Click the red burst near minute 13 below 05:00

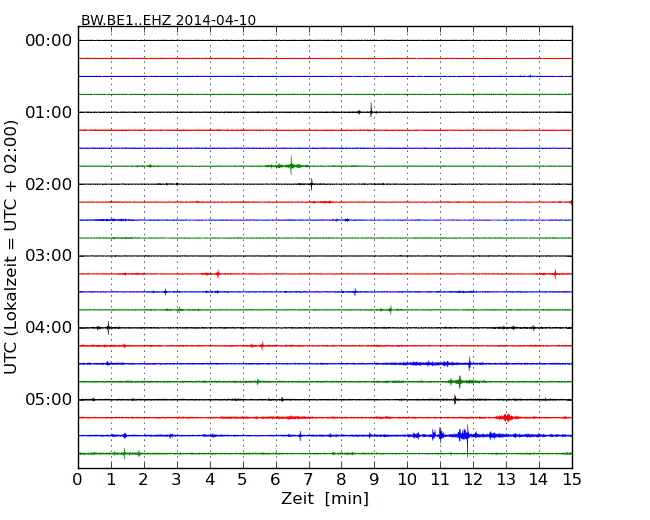point(506,418)
